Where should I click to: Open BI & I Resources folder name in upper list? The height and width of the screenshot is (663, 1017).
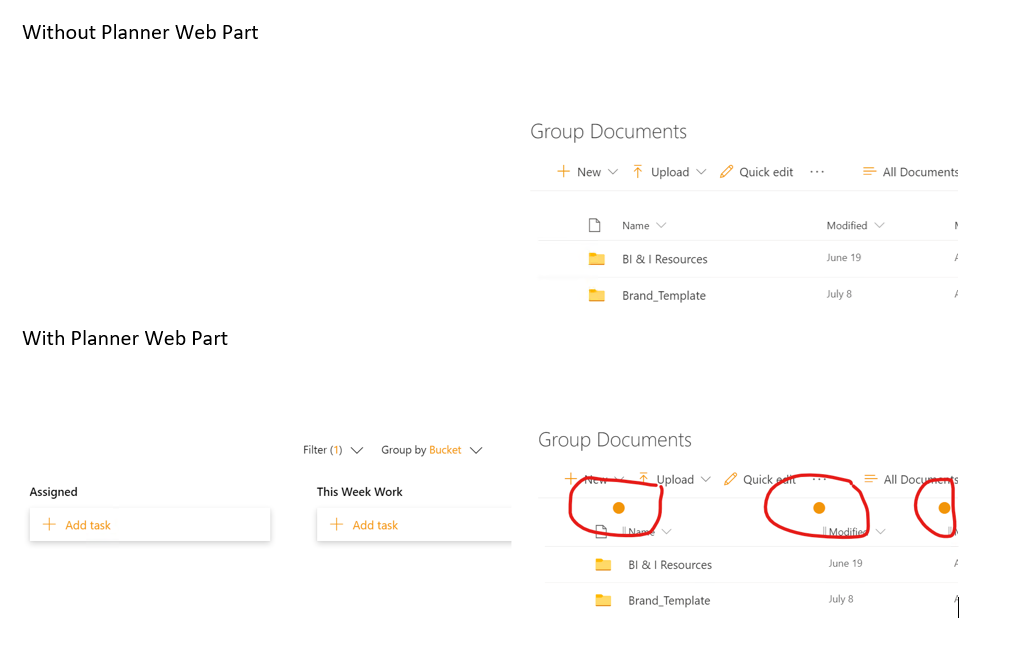(665, 259)
